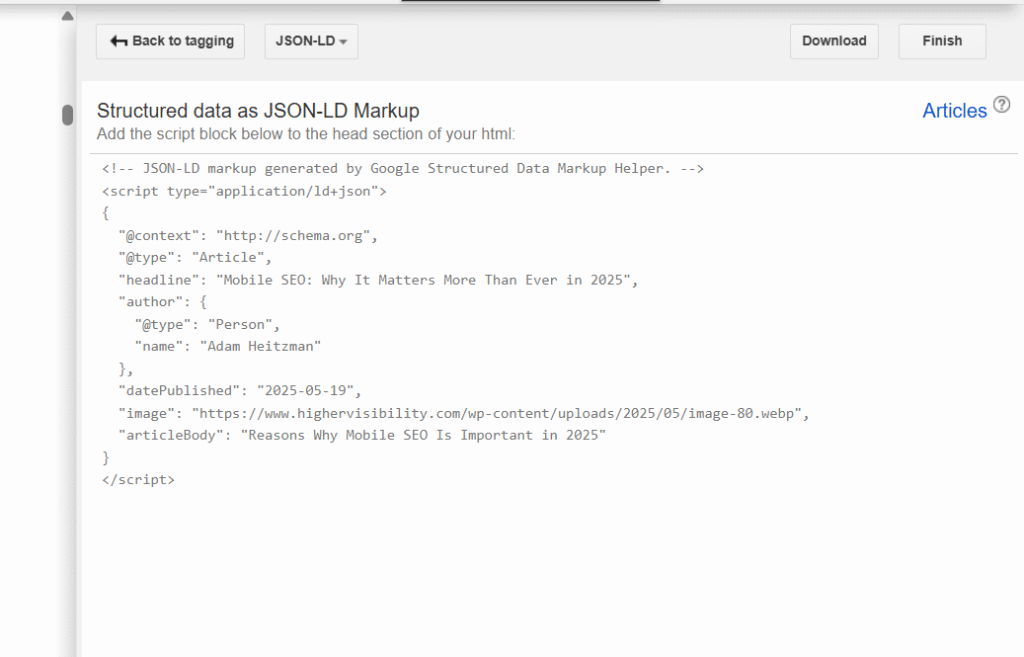Image resolution: width=1024 pixels, height=657 pixels.
Task: Open the Articles link
Action: pyautogui.click(x=954, y=111)
